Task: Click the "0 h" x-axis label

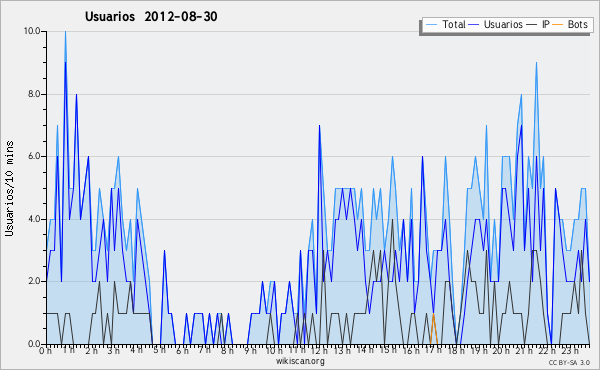Action: pos(46,351)
